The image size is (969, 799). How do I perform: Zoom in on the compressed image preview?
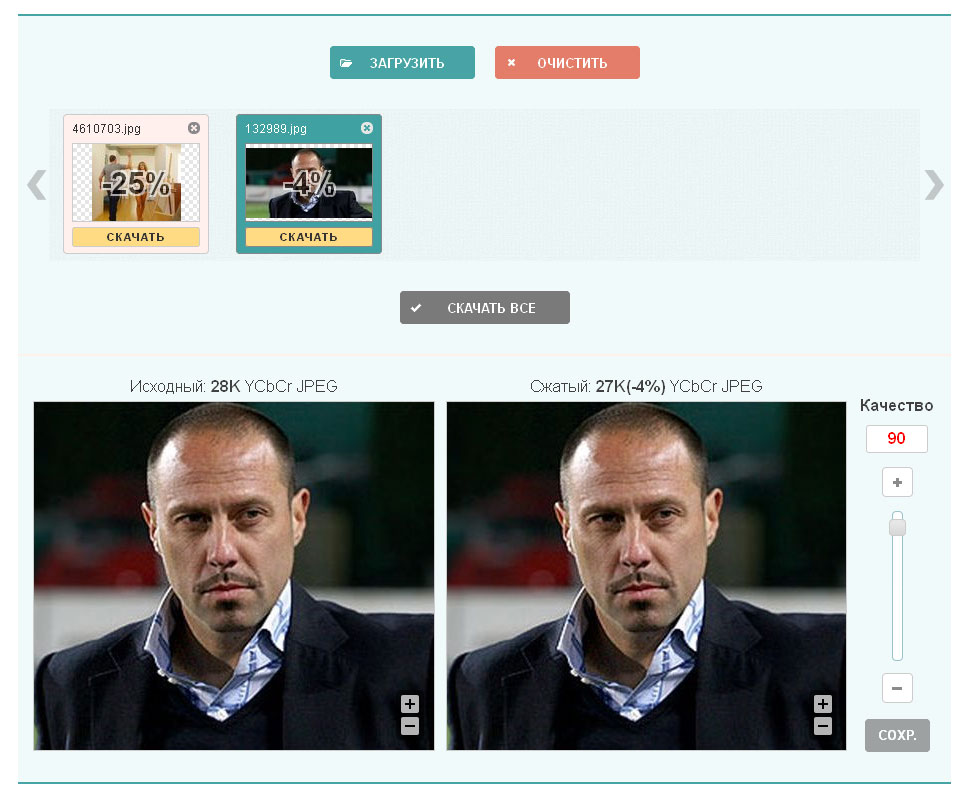pos(823,704)
